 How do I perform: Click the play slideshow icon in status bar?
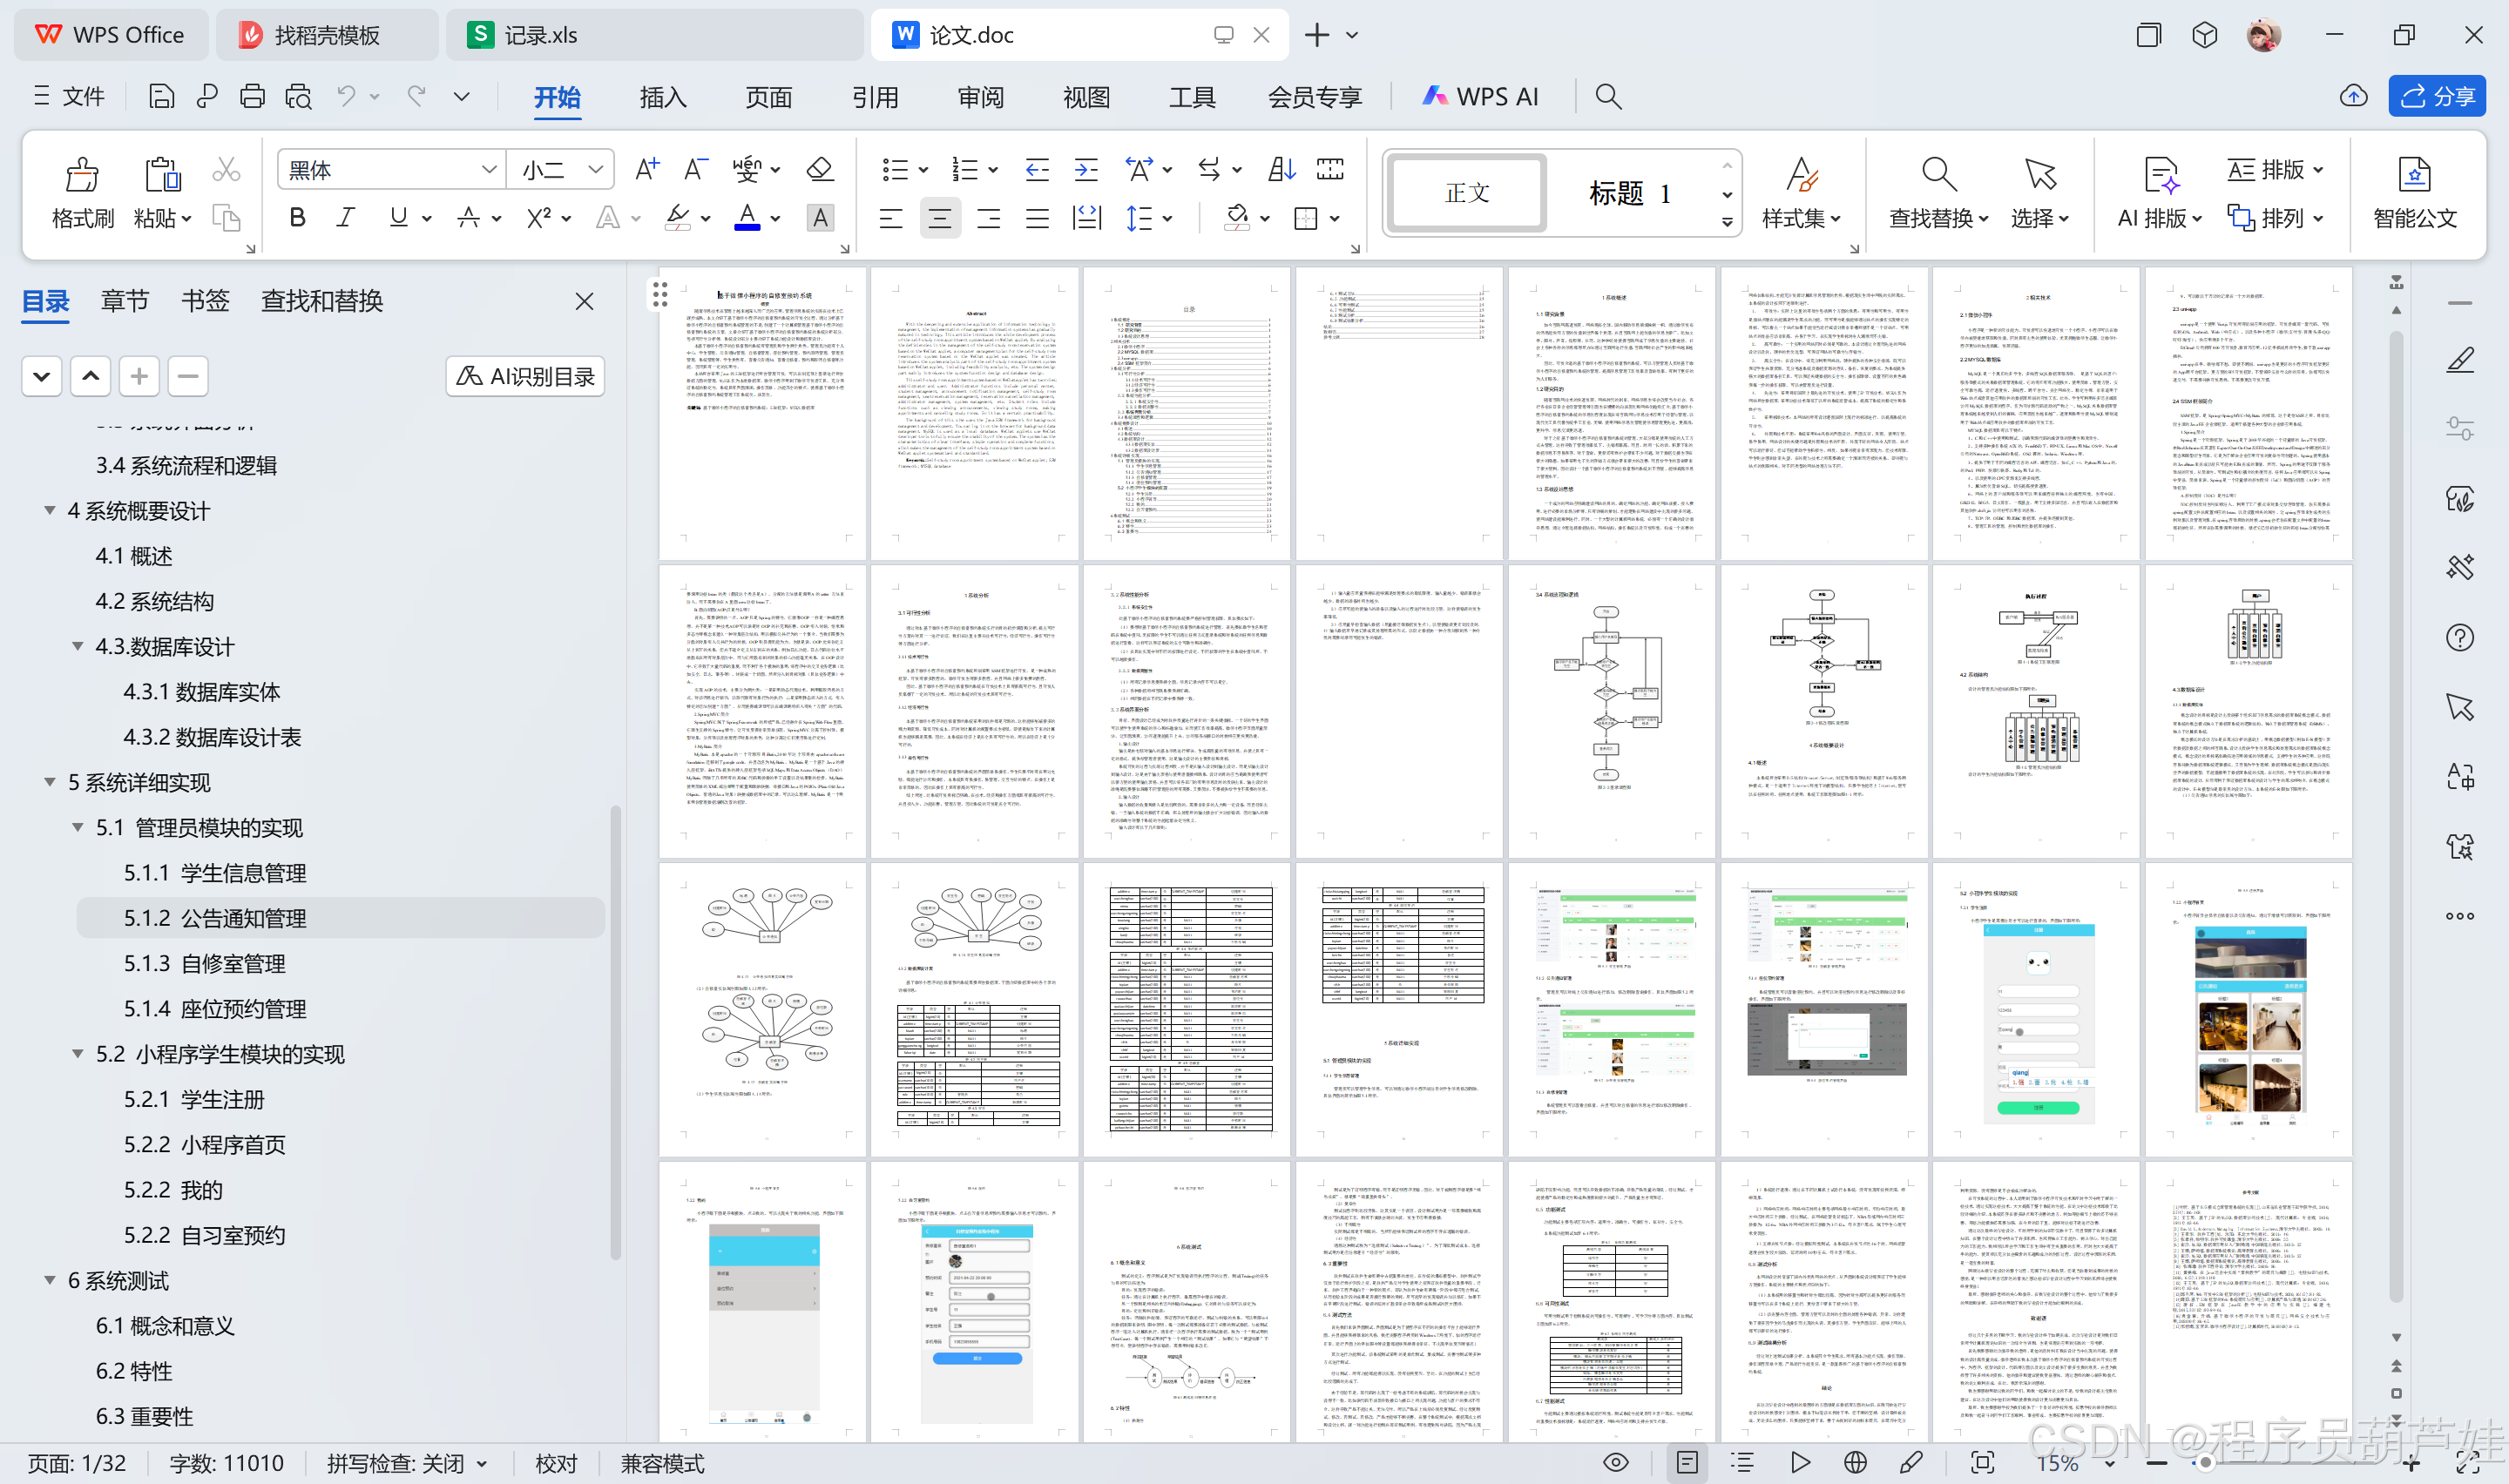point(1800,1462)
